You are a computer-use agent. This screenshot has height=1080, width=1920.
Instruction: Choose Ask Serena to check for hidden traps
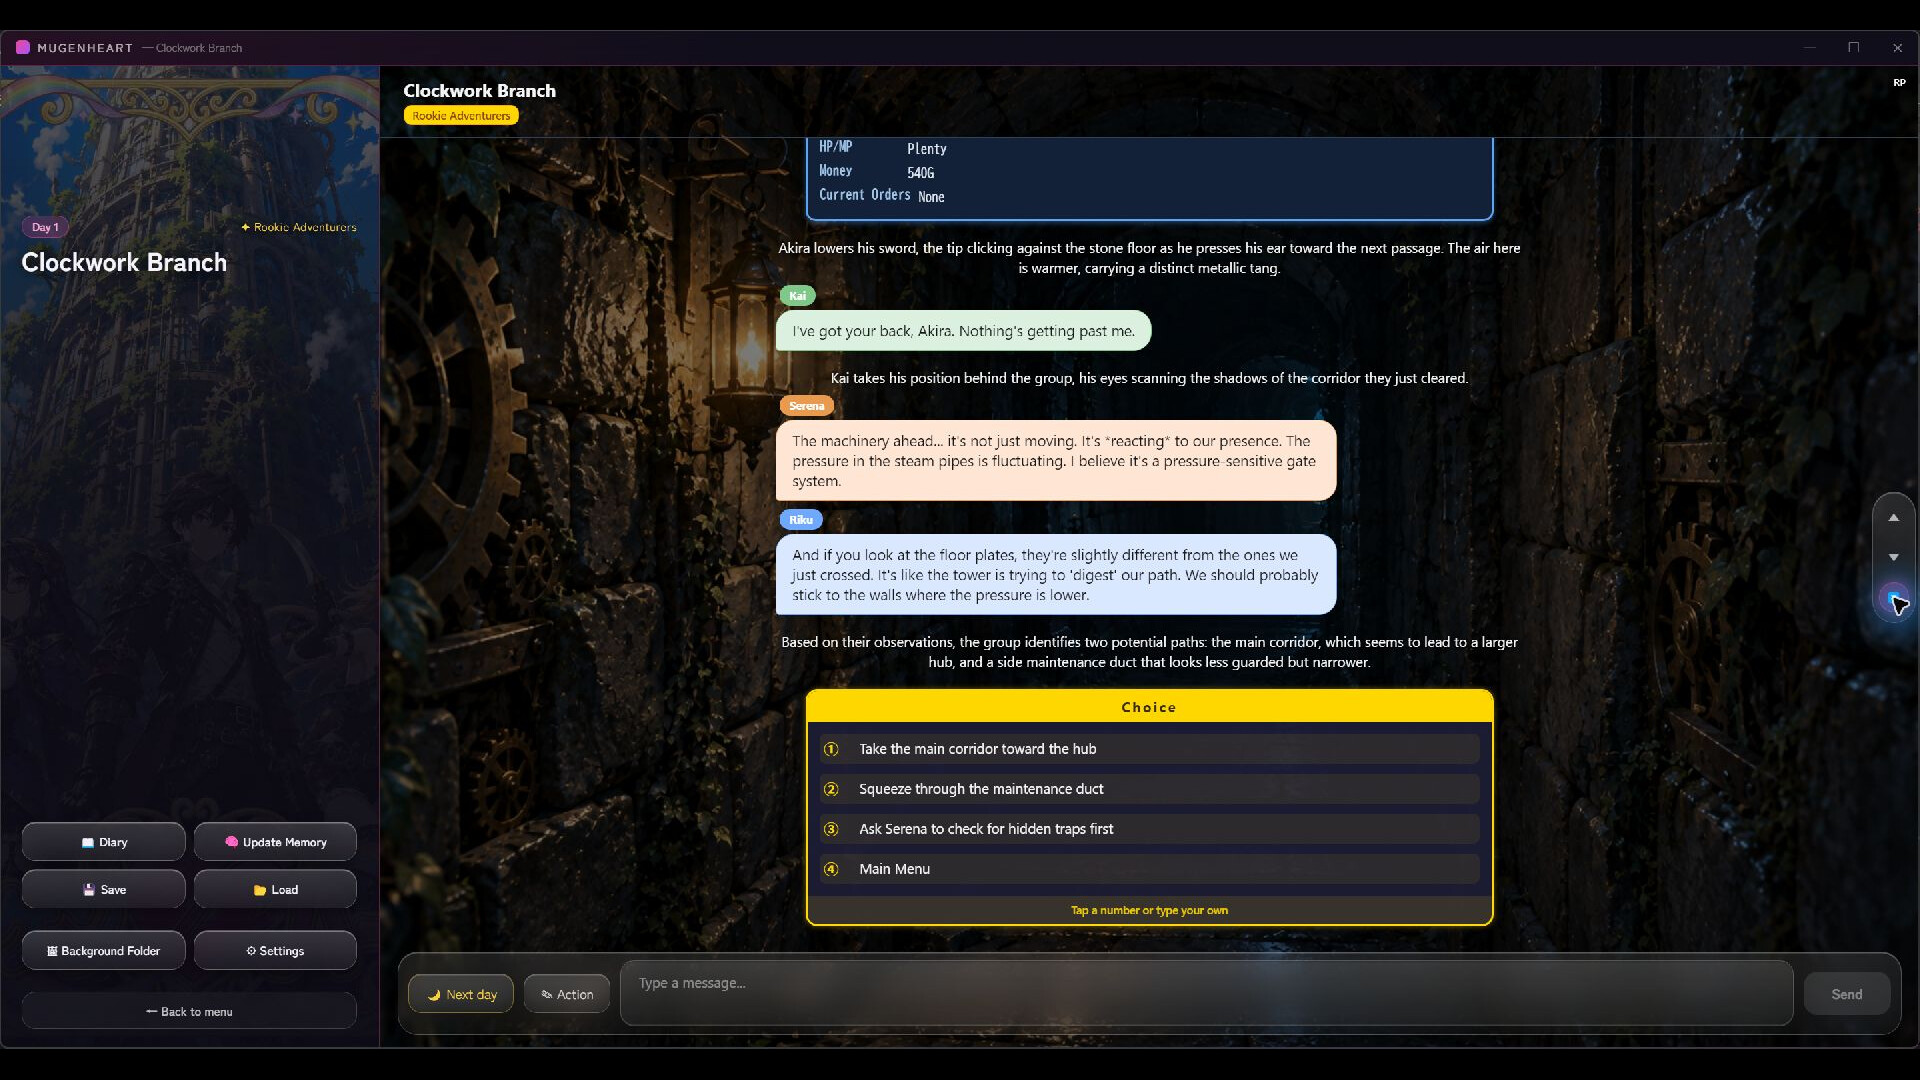1149,829
